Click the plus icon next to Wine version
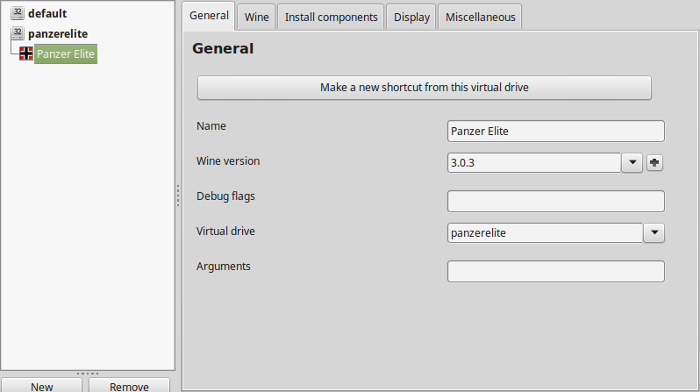 click(x=654, y=163)
